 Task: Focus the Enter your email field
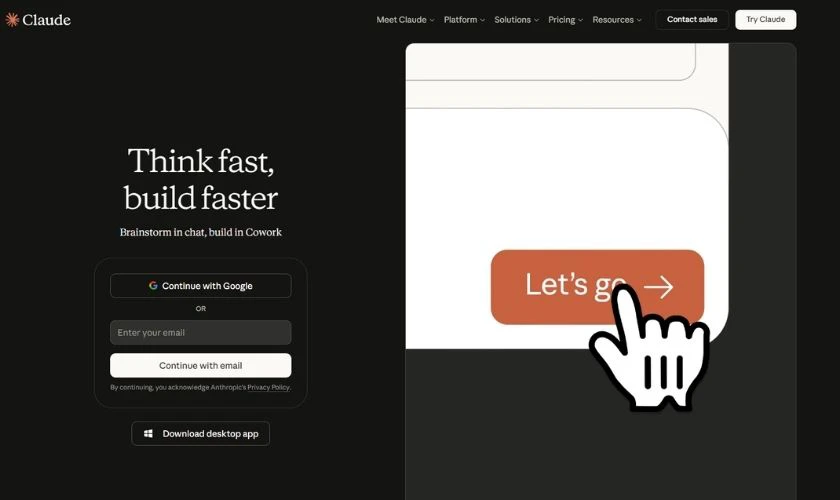tap(200, 332)
